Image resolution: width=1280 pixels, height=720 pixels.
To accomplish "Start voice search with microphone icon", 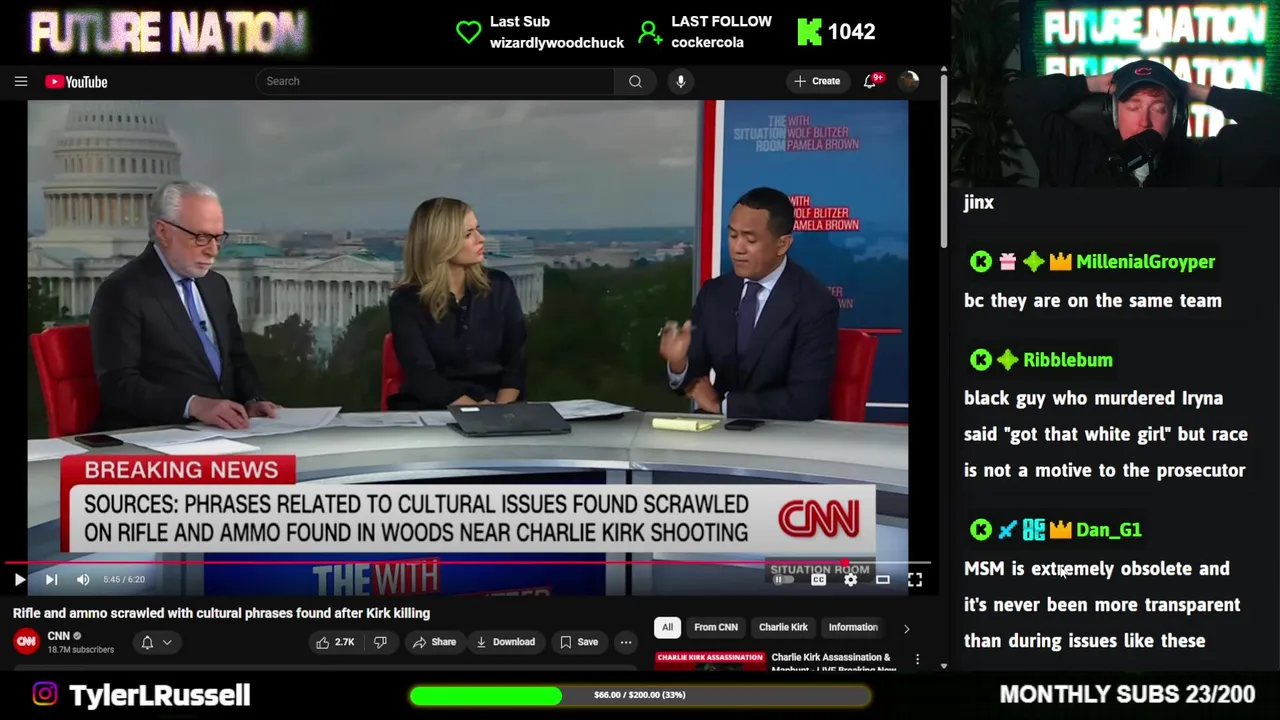I will 681,81.
